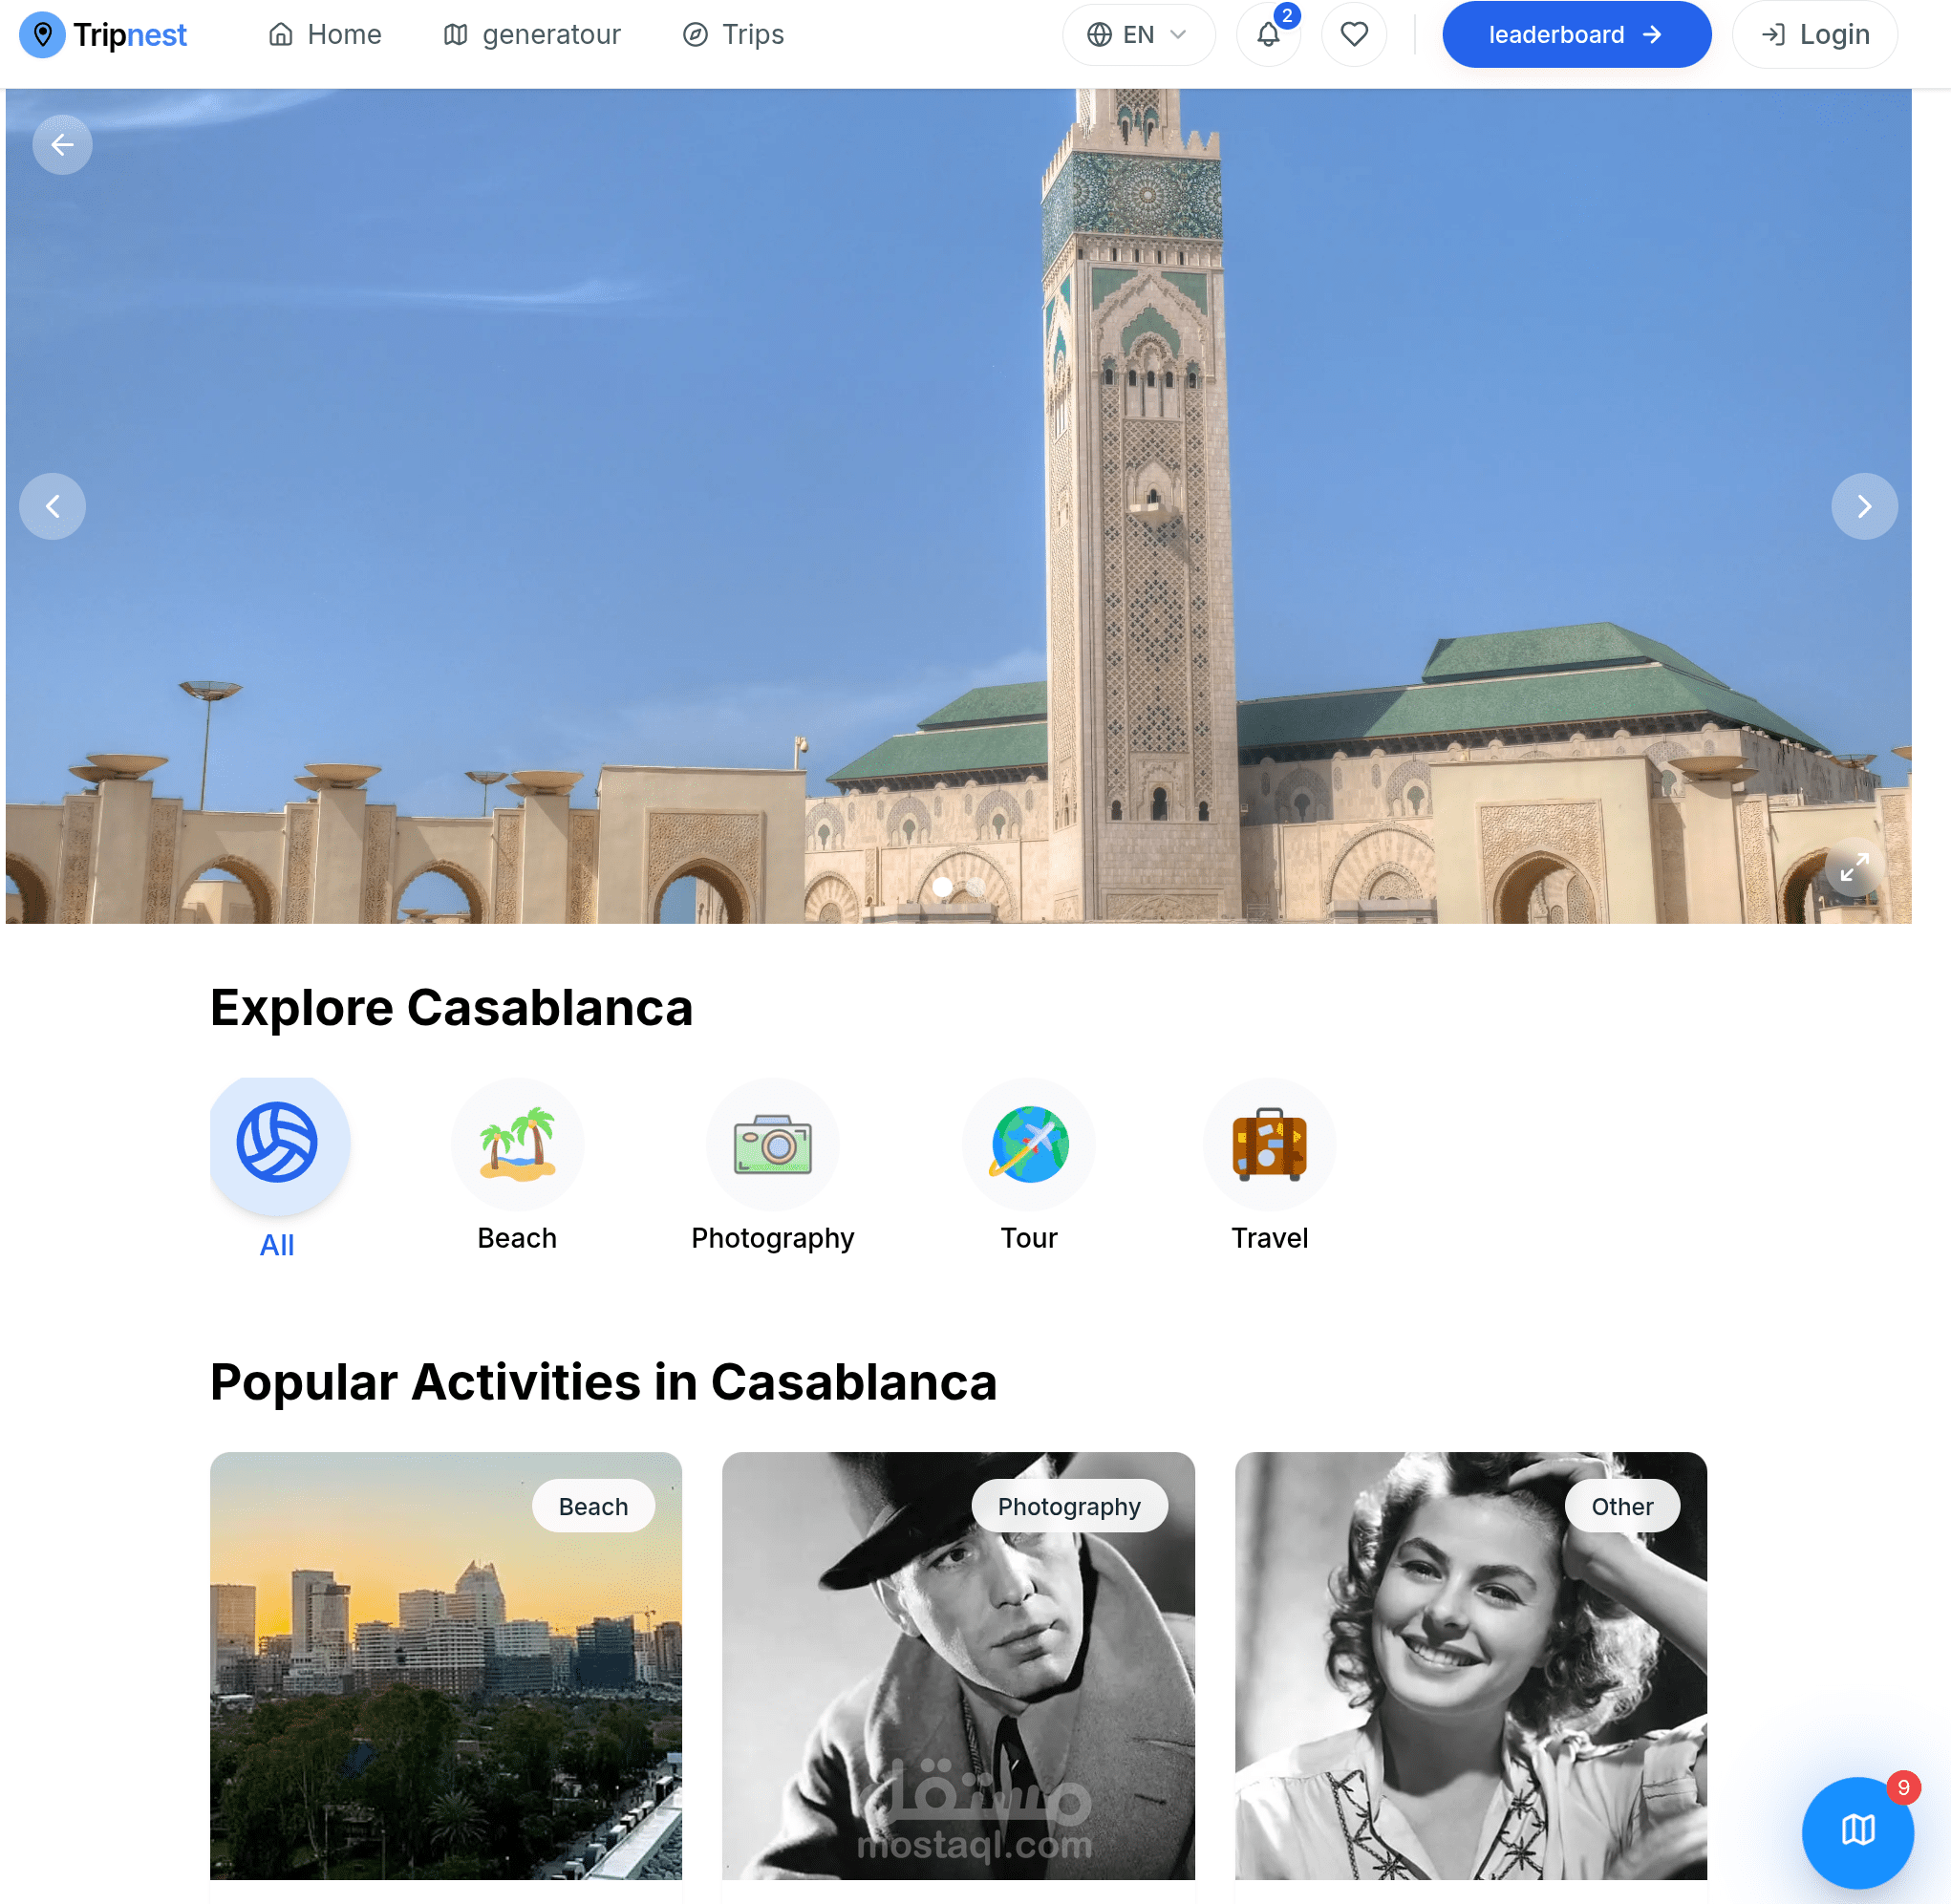Click the back arrow on hero image
This screenshot has width=1951, height=1904.
[62, 145]
